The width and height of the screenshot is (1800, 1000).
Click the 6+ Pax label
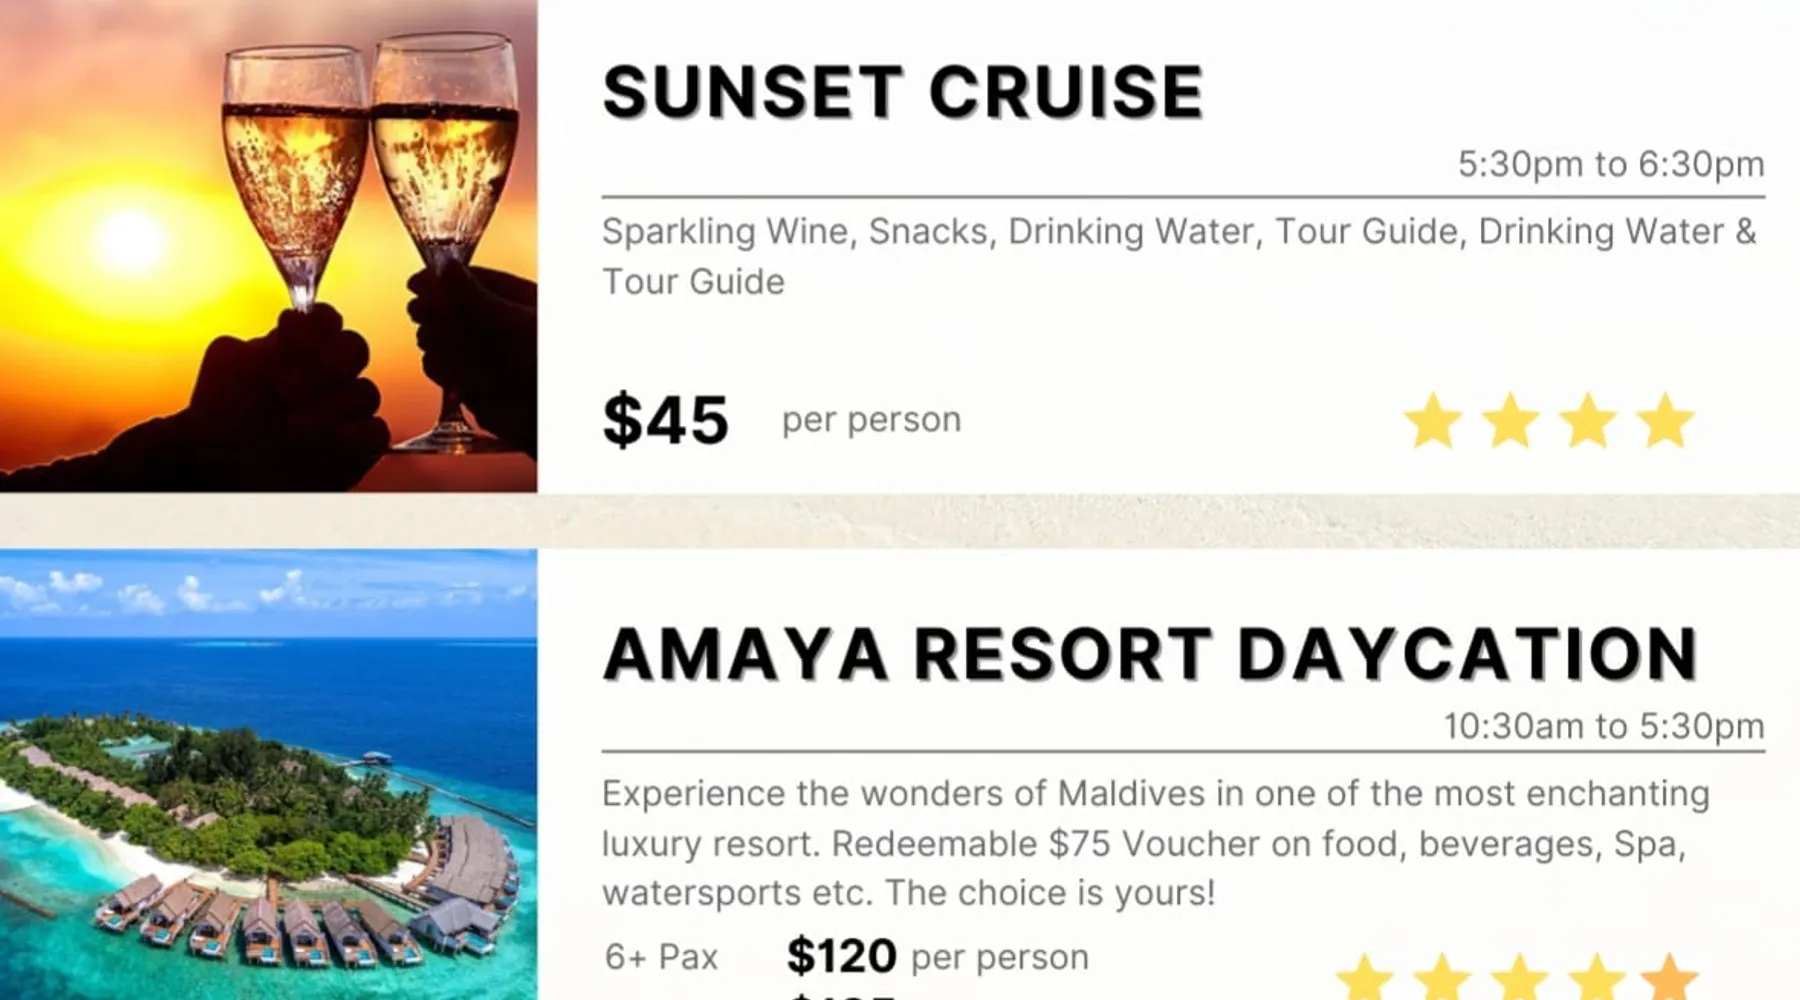[661, 957]
